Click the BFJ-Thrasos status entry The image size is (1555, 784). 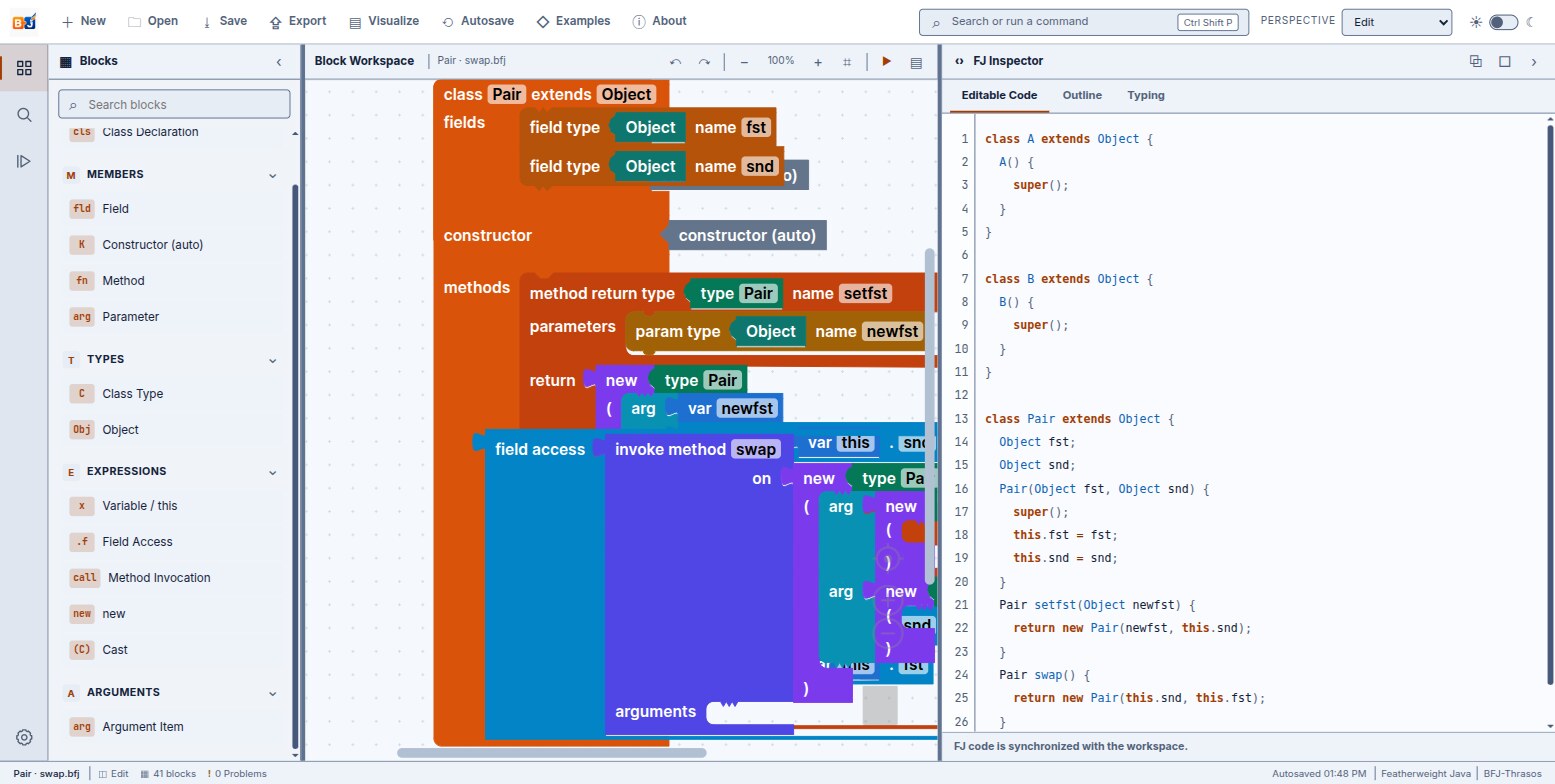tap(1513, 774)
